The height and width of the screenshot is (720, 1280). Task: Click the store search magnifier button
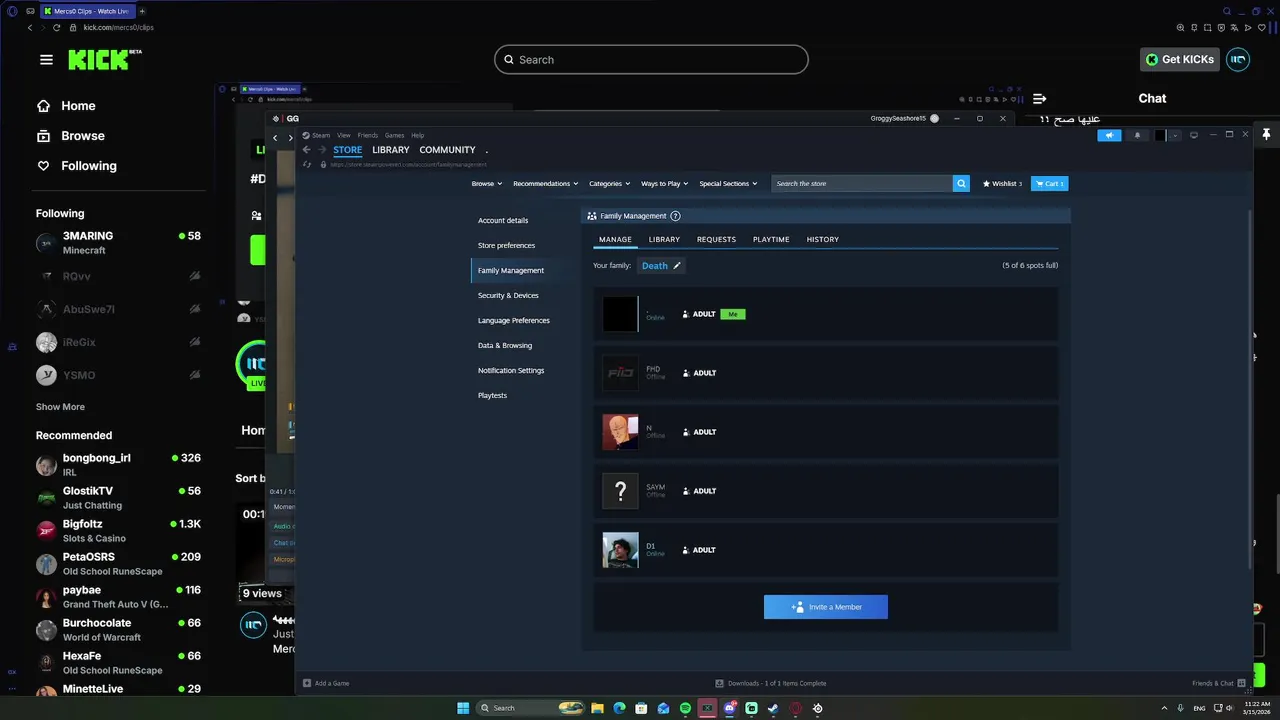(961, 184)
